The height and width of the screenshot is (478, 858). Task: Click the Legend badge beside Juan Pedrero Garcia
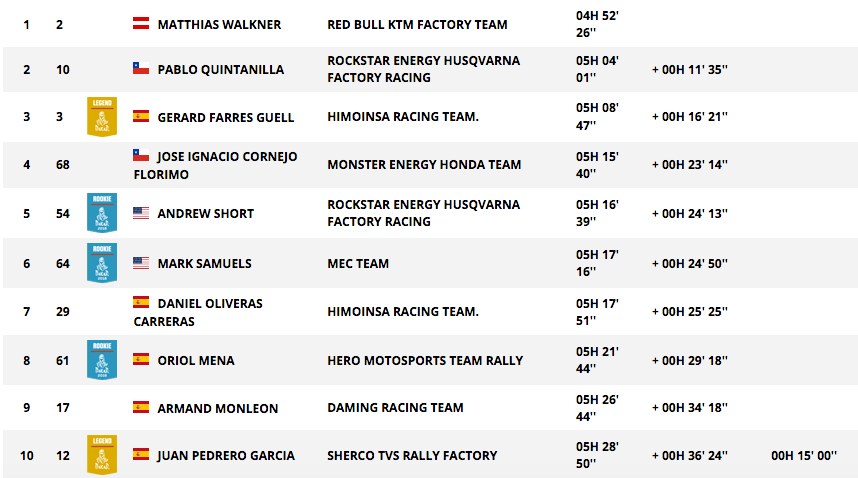click(x=102, y=454)
